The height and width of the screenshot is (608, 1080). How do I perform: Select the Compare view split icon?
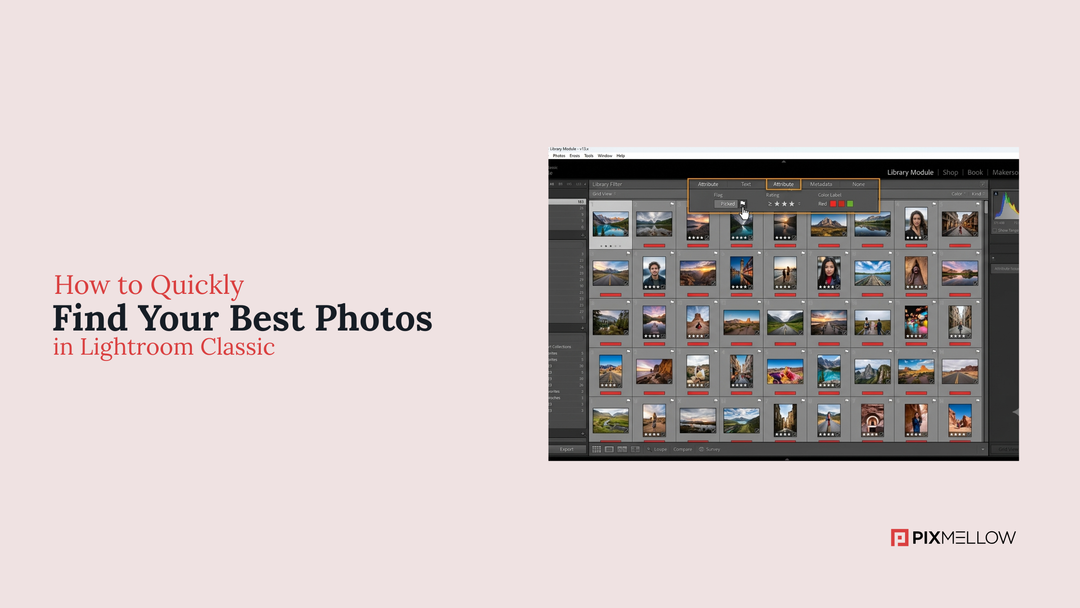coord(622,449)
